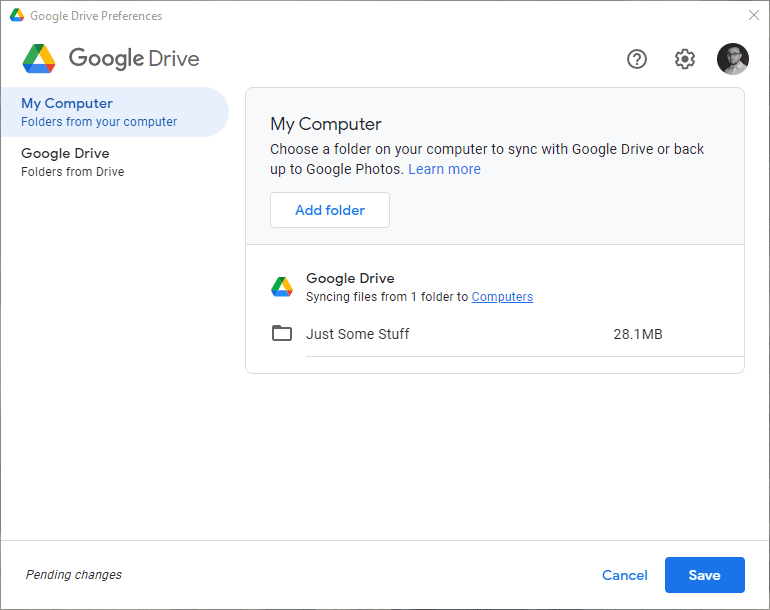770x610 pixels.
Task: Save the preference changes
Action: 705,575
